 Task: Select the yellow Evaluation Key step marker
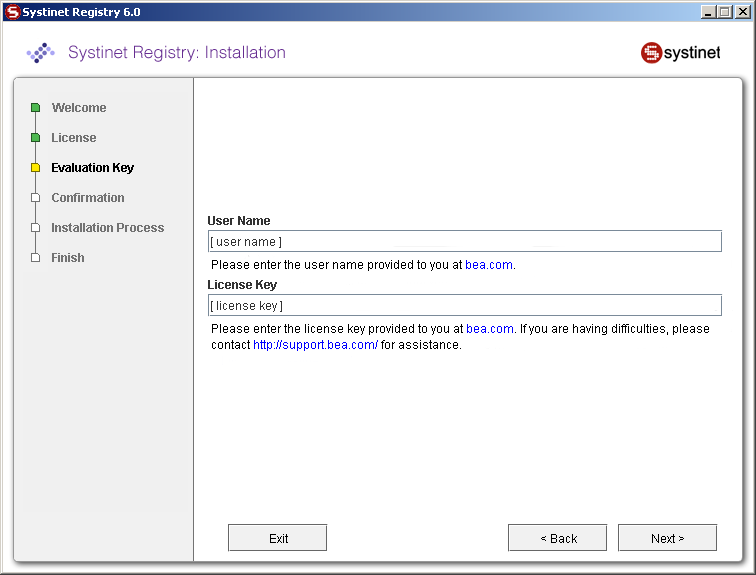35,168
